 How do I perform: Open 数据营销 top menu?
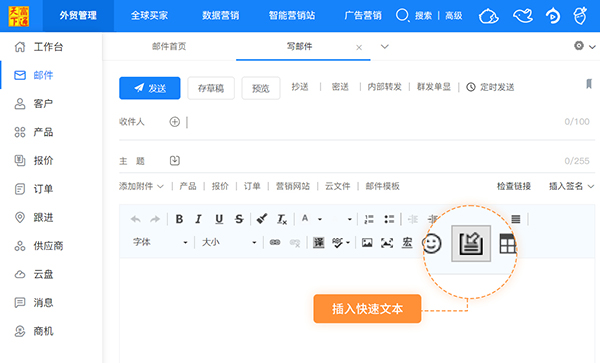coord(220,16)
